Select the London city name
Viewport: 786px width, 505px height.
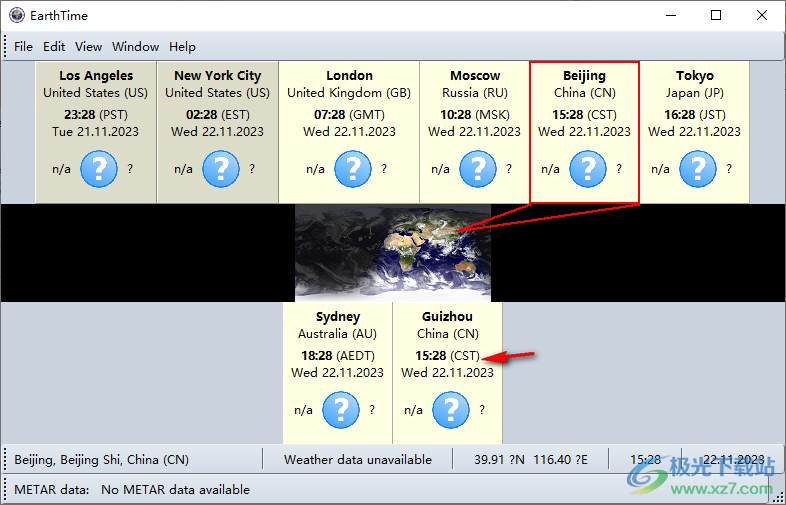[x=349, y=76]
